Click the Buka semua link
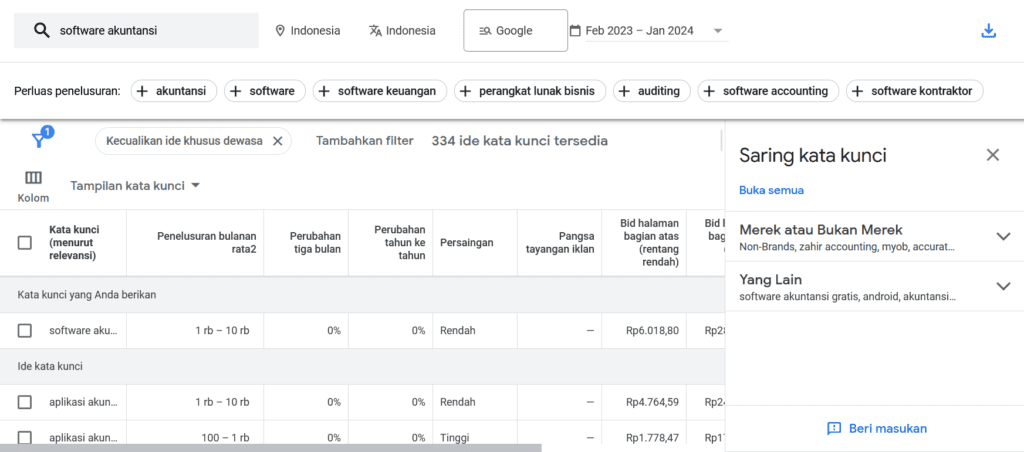This screenshot has height=452, width=1024. click(x=771, y=190)
